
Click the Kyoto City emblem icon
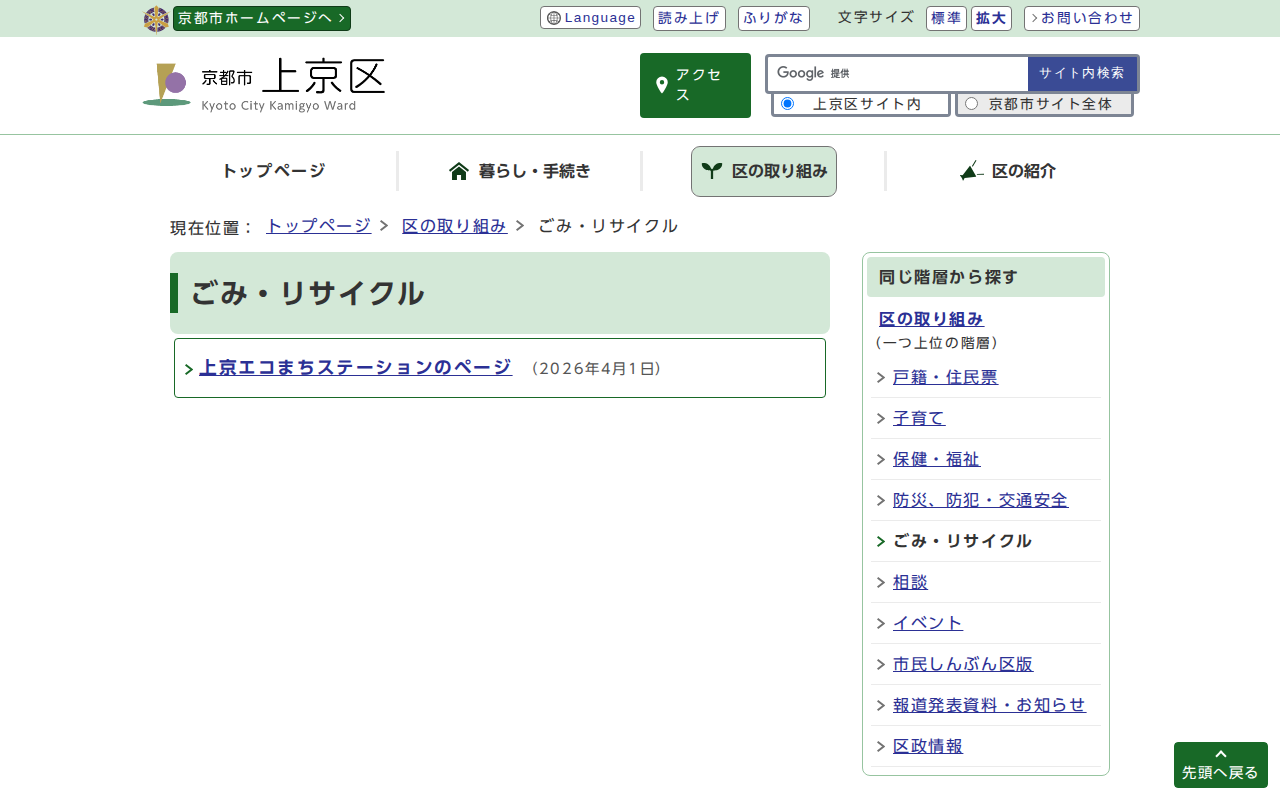tap(156, 19)
